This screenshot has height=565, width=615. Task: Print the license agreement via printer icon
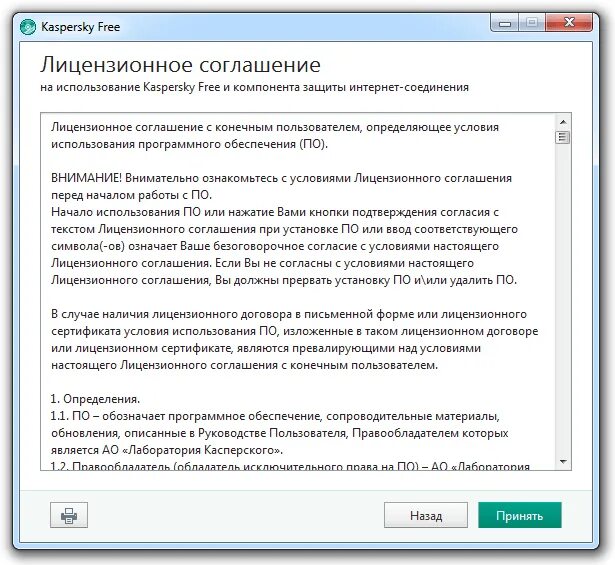coord(69,515)
